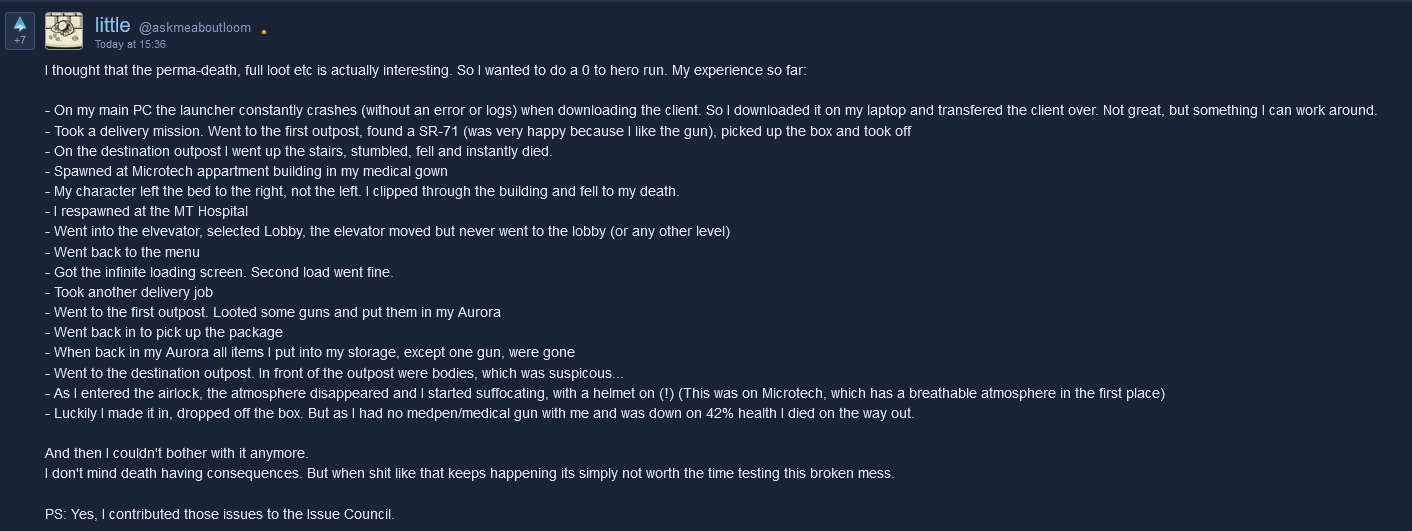Click the 'Got the infinite loading screen' line
Image resolution: width=1412 pixels, height=531 pixels.
click(219, 272)
